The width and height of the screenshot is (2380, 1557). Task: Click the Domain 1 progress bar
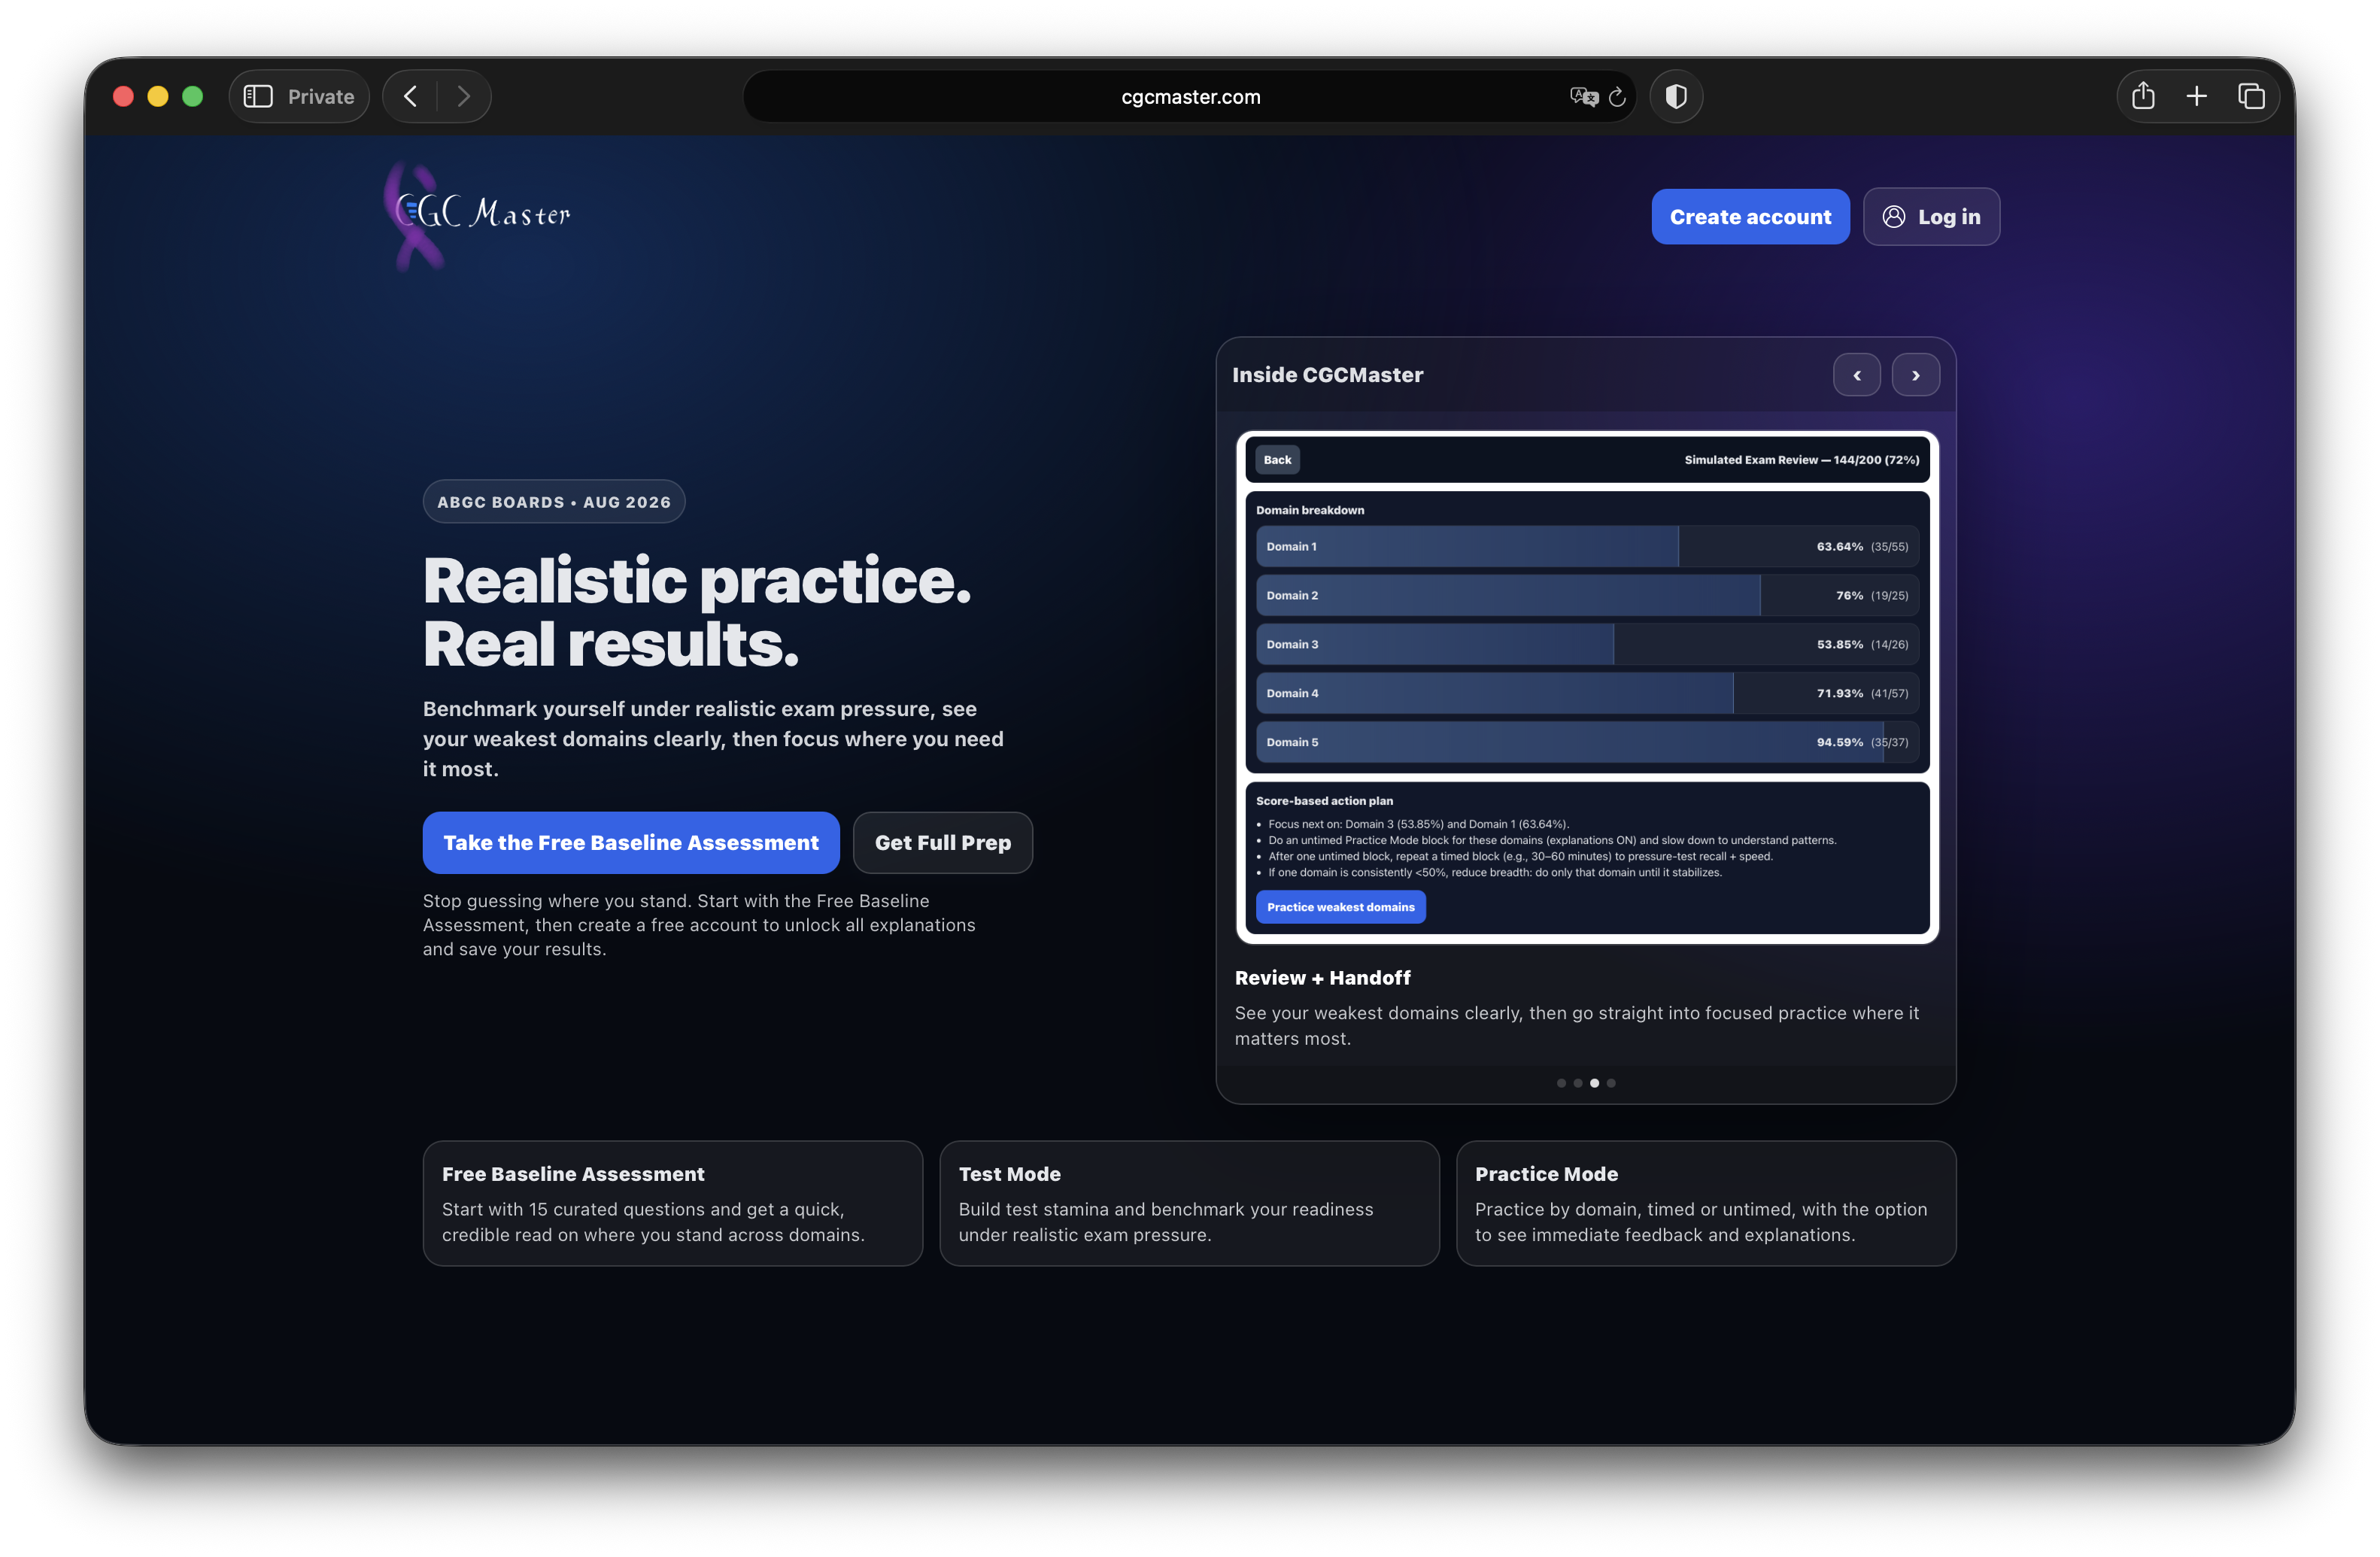click(1587, 546)
